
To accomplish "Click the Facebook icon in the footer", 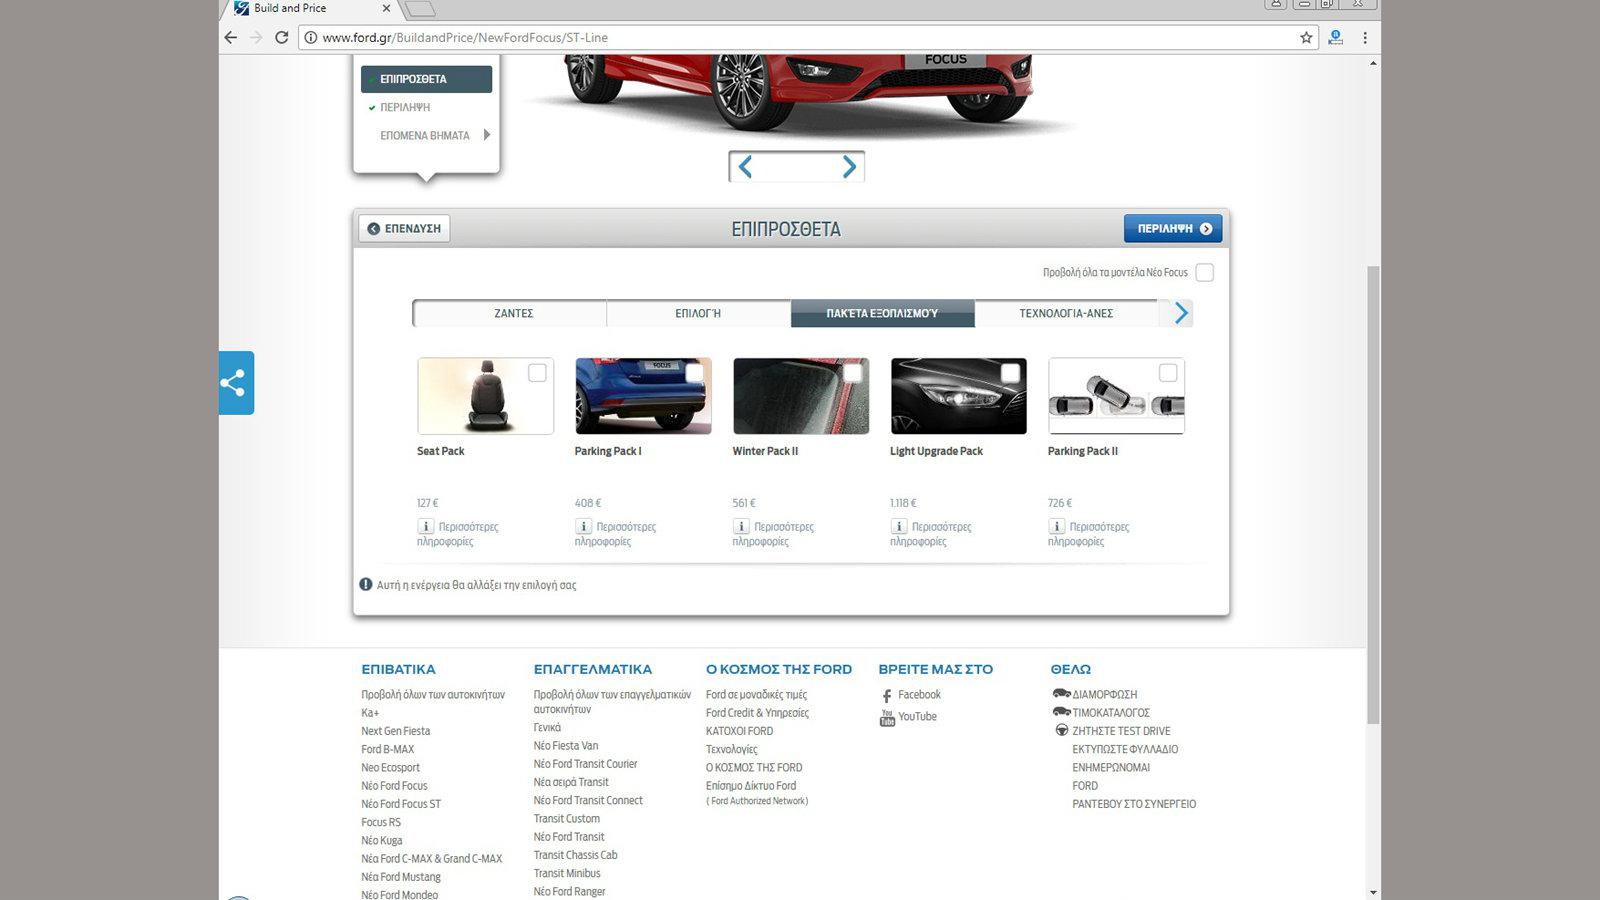I will (887, 696).
